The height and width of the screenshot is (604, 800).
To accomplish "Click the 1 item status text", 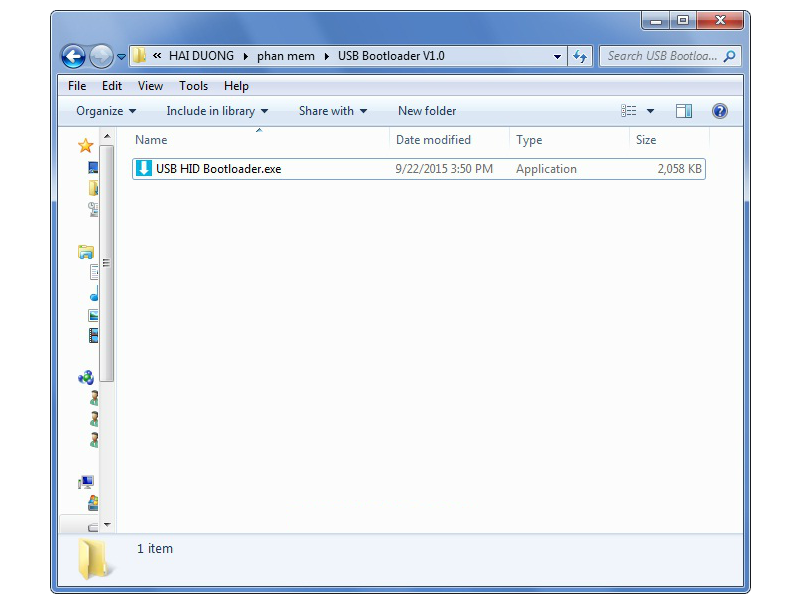I will coord(155,548).
